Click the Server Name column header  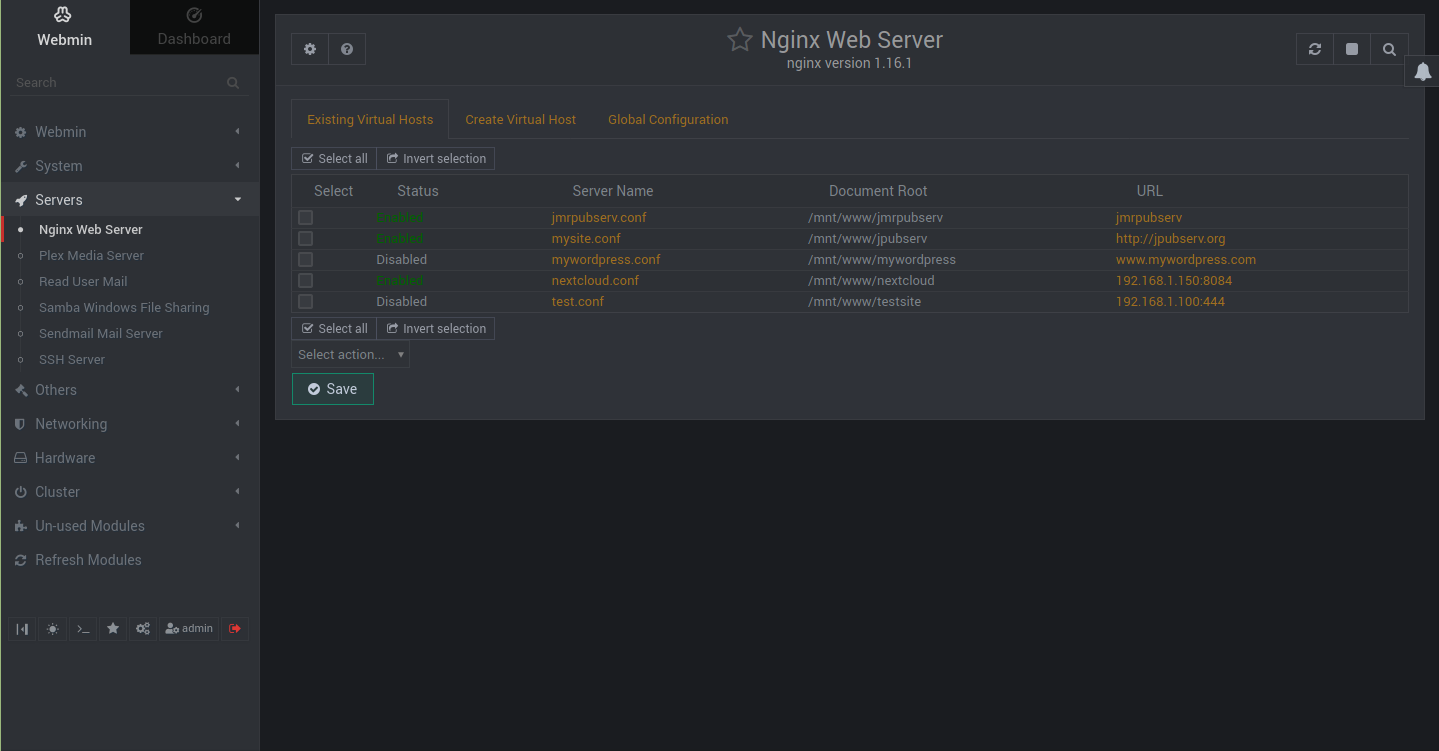[x=613, y=191]
